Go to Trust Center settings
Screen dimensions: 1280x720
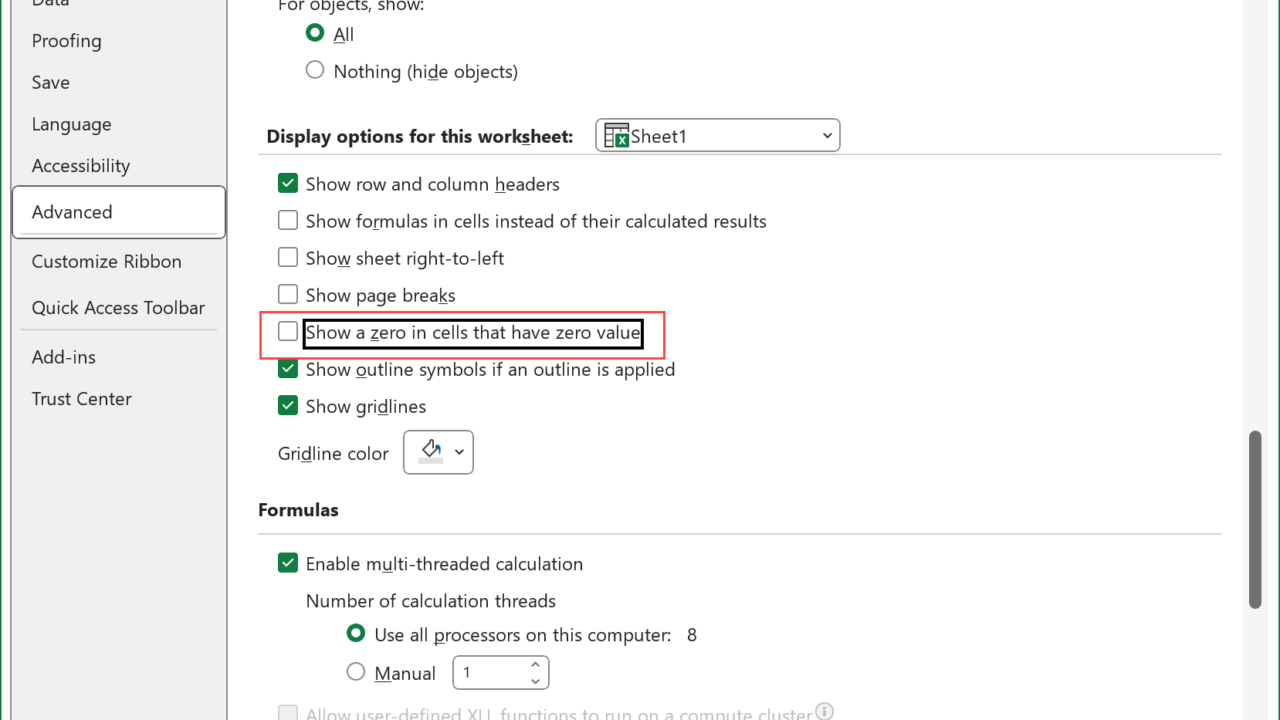click(81, 399)
